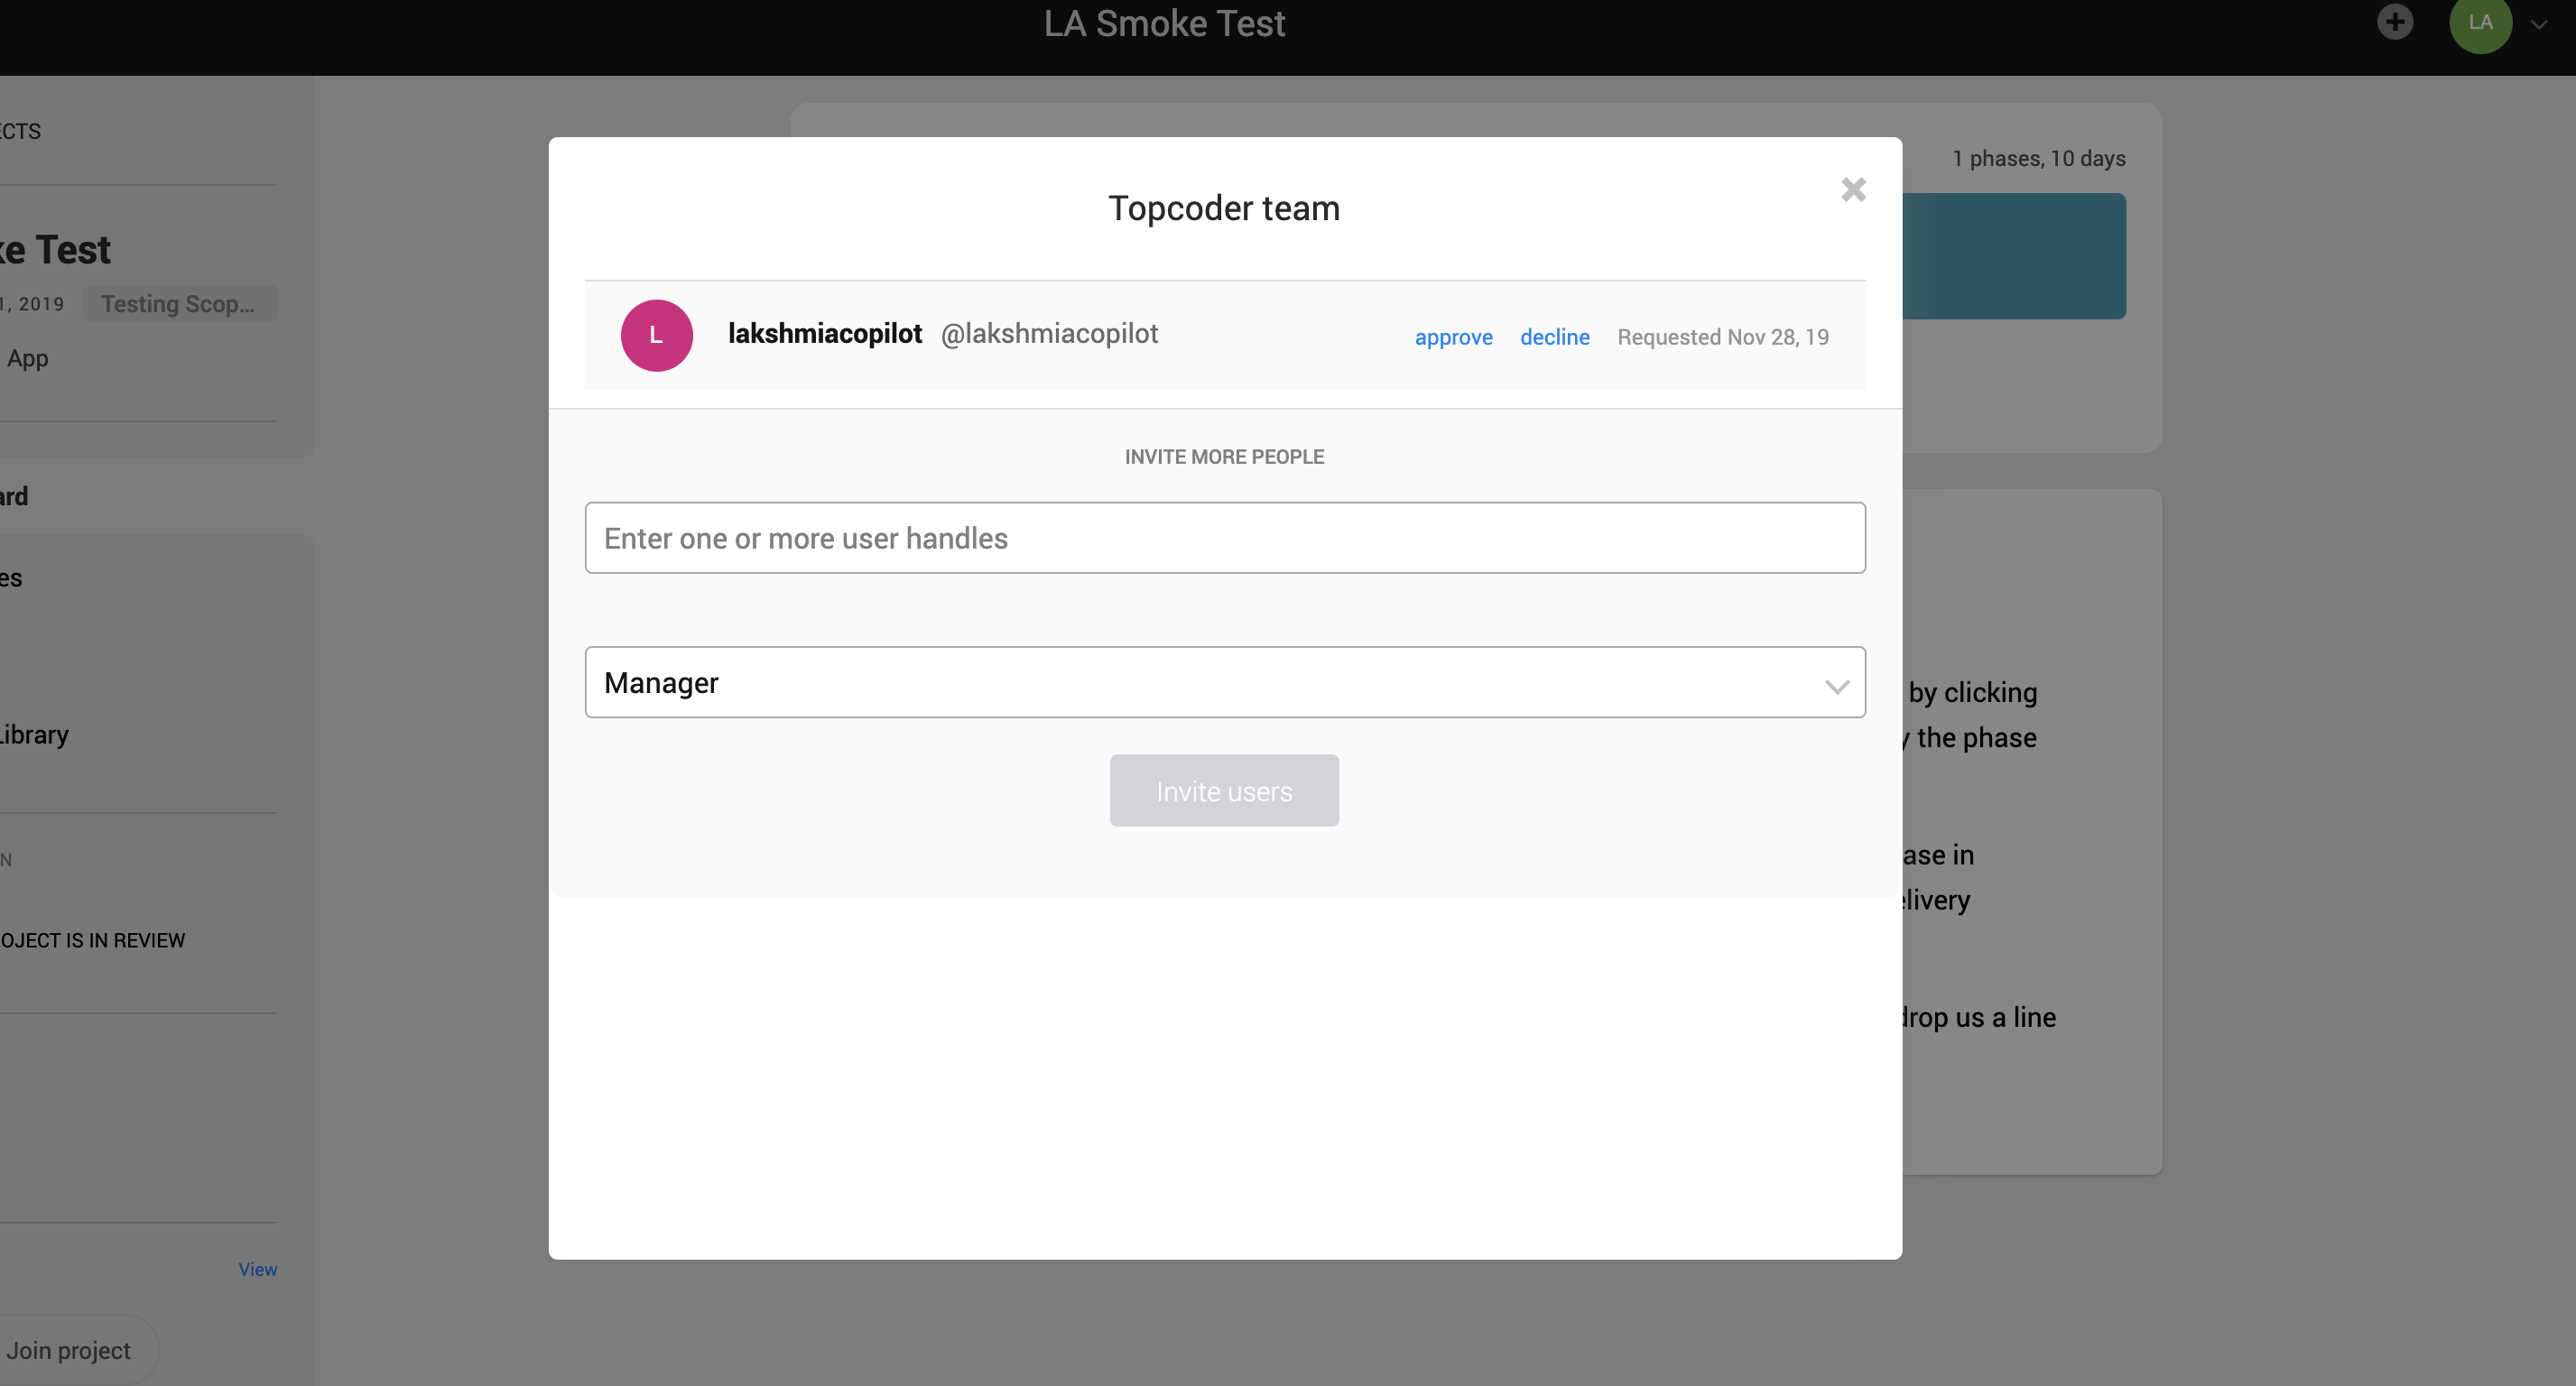2576x1386 pixels.
Task: Click the lakshmiacopilot member name
Action: point(824,334)
